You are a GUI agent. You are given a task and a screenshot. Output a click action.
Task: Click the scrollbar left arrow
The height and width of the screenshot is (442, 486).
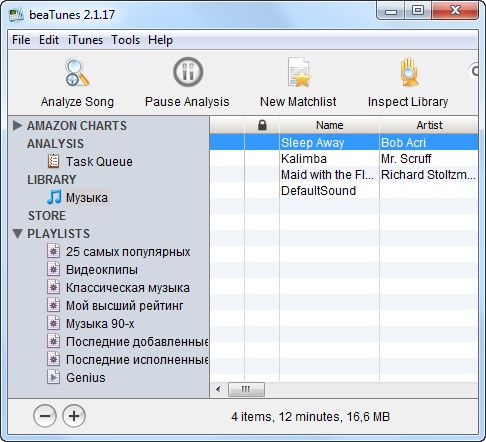(x=218, y=389)
